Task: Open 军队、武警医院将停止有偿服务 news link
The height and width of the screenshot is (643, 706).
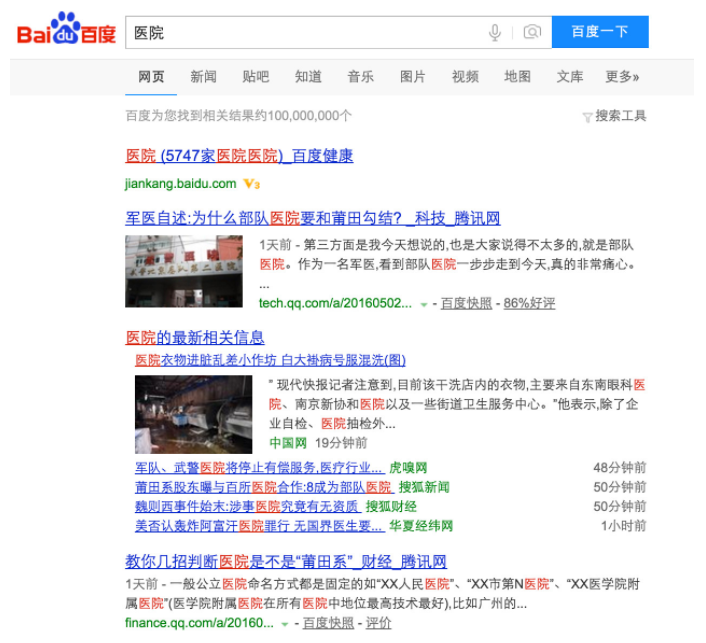Action: click(x=260, y=468)
